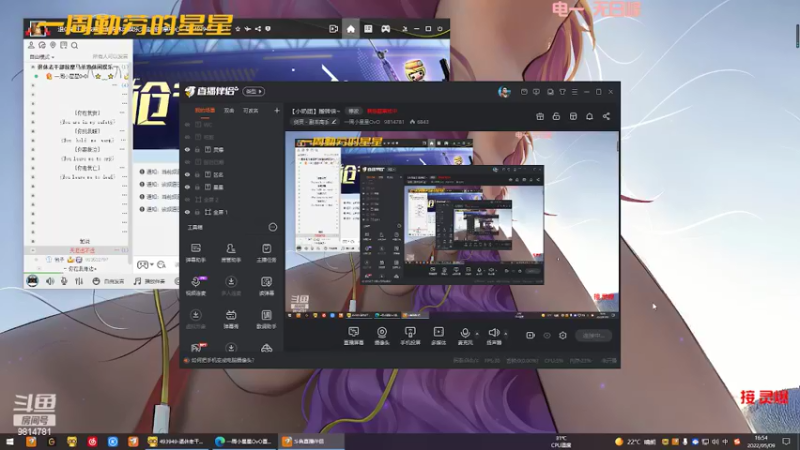Open the layout panel icon in the YY top bar
The height and width of the screenshot is (450, 800).
(368, 29)
